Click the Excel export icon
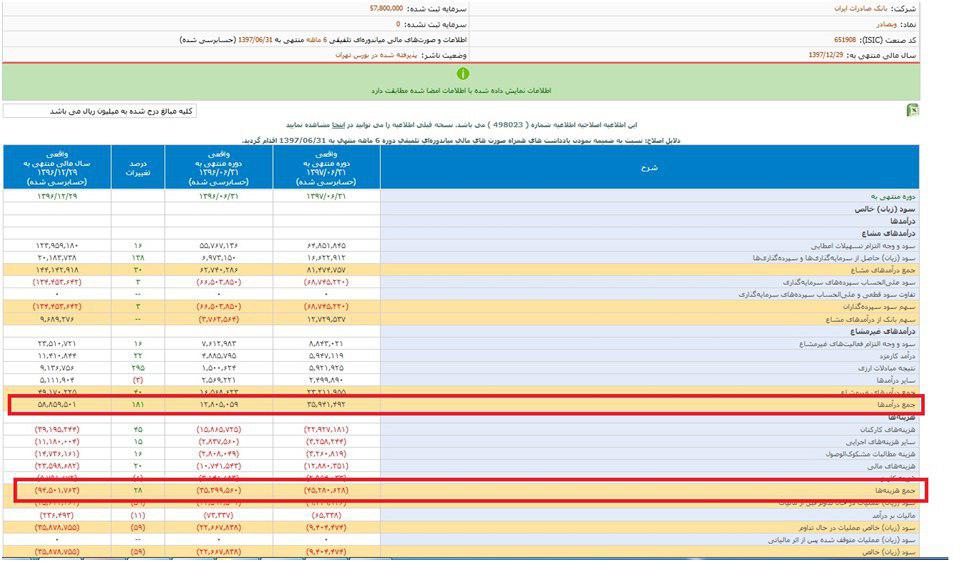Viewport: 979px width, 562px height. tap(911, 111)
